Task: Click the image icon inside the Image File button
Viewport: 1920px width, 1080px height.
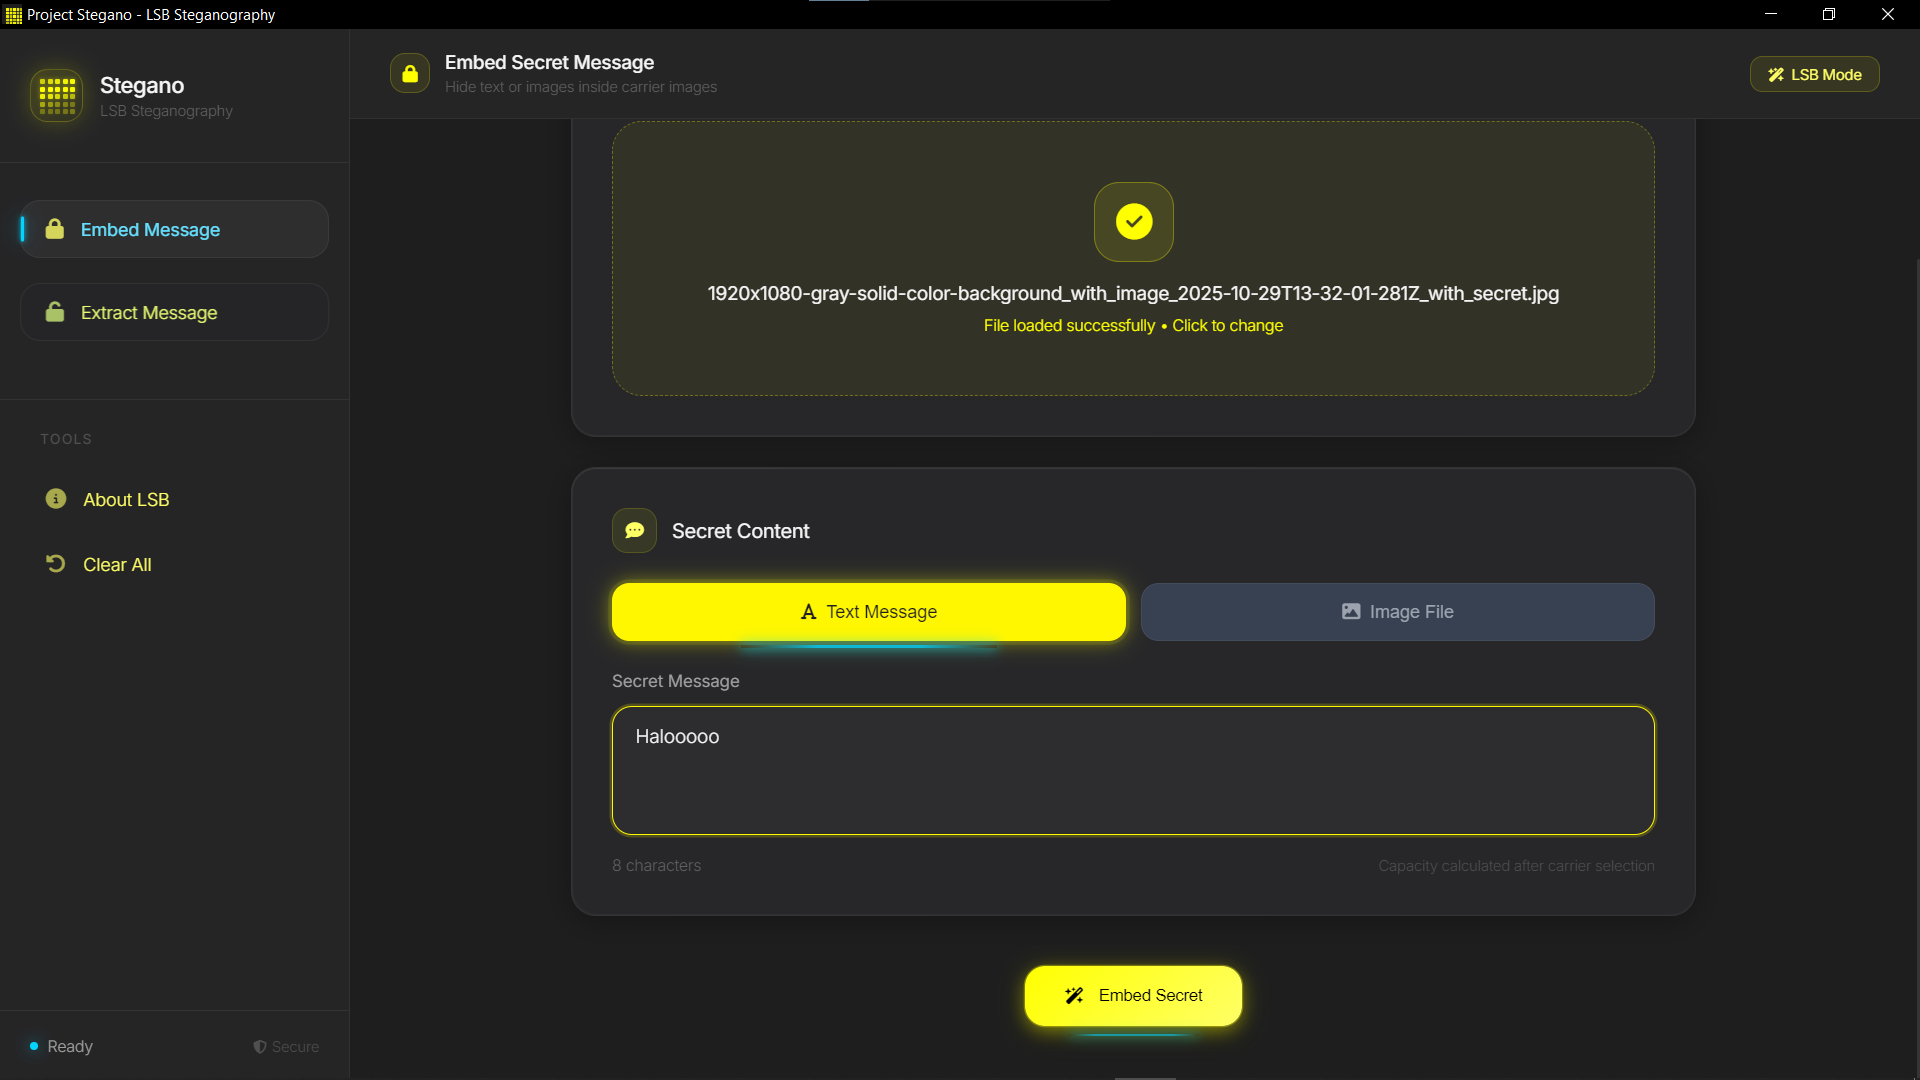Action: (1351, 611)
